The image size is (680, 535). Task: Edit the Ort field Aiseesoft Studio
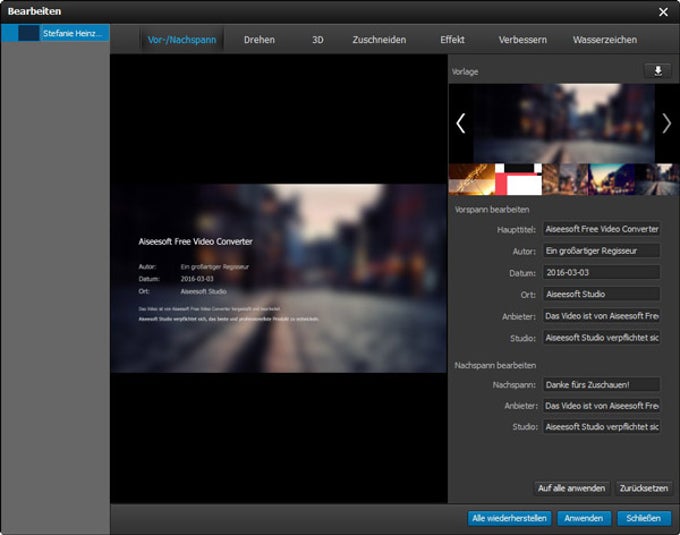point(602,294)
